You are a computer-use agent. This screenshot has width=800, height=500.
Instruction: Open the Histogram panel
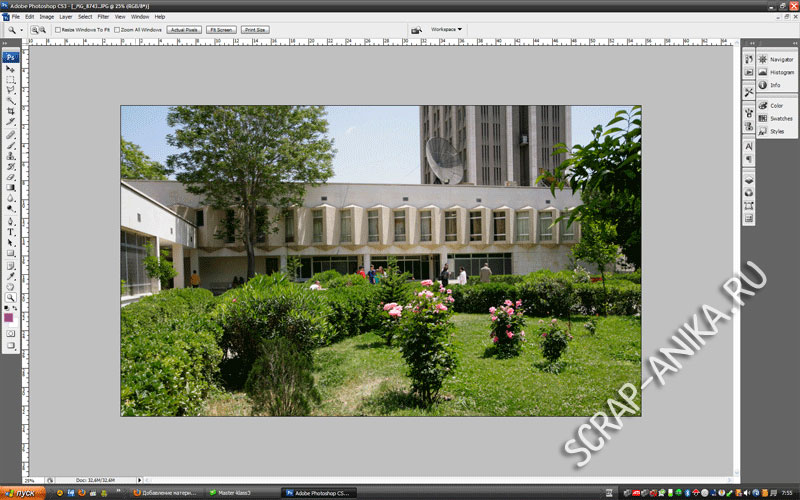click(x=781, y=72)
